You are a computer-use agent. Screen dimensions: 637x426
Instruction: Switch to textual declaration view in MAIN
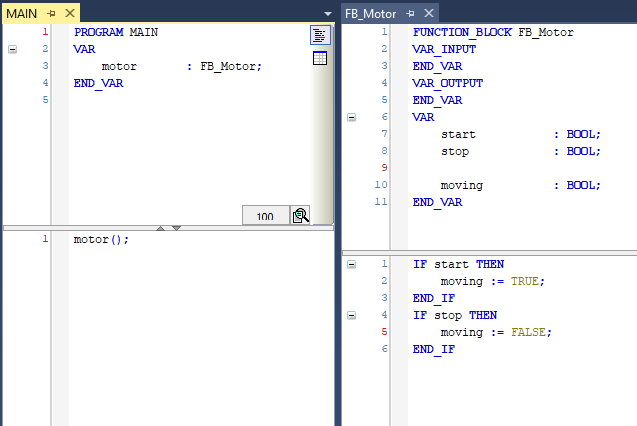click(320, 35)
